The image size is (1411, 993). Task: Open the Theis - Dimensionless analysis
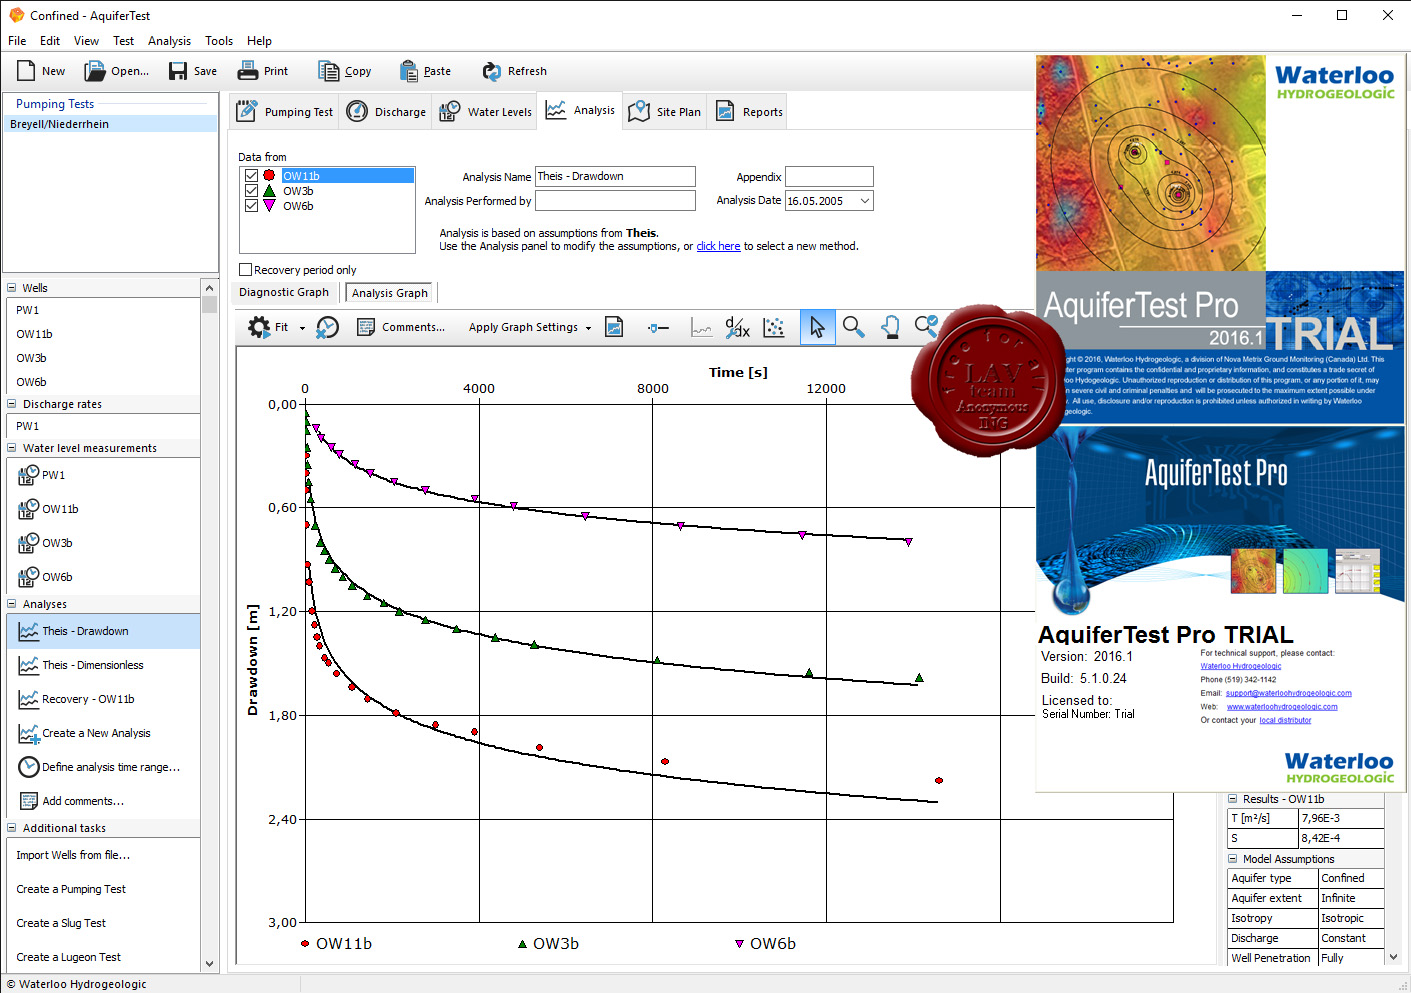(81, 665)
